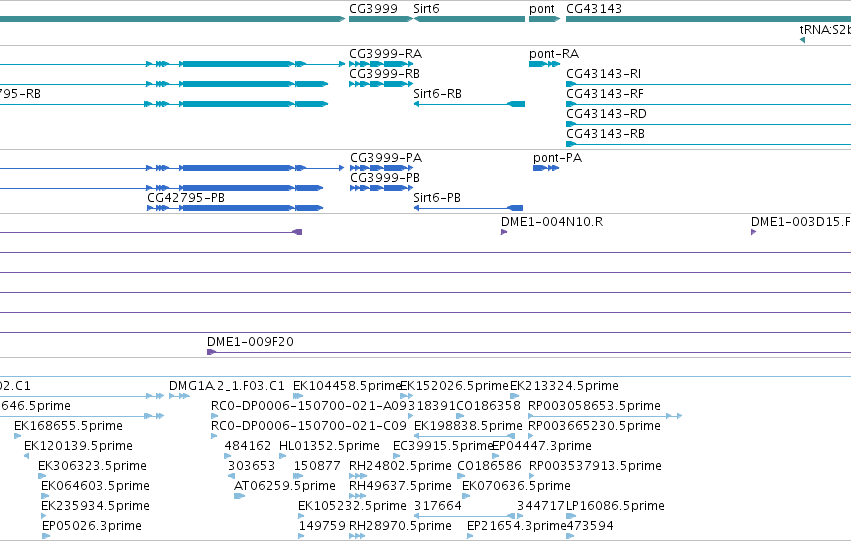The width and height of the screenshot is (851, 541).
Task: Select the CO186586 feature label
Action: pos(489,466)
